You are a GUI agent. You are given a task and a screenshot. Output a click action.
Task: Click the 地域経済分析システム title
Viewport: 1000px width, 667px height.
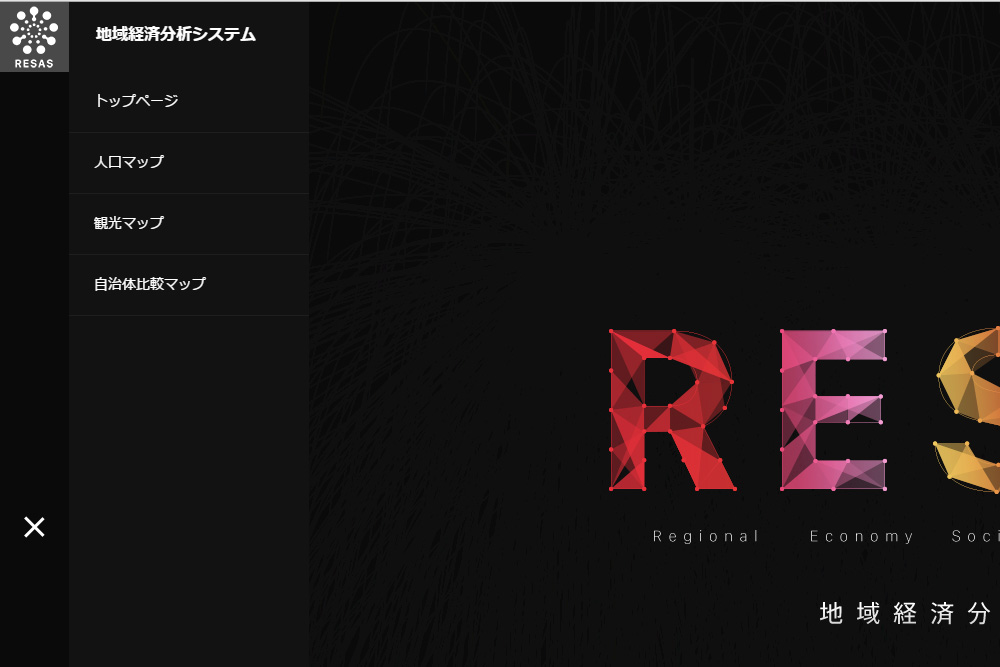(175, 34)
